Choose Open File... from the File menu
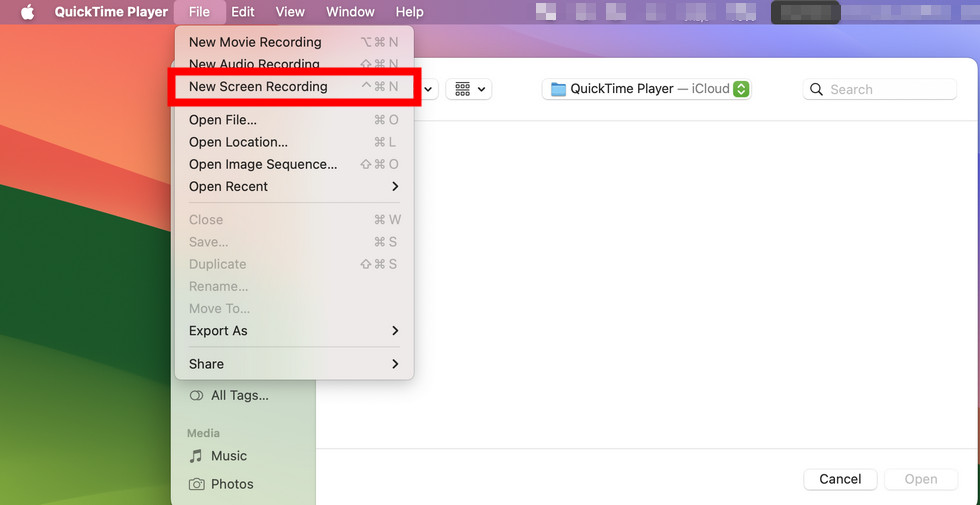The width and height of the screenshot is (980, 505). coord(294,120)
